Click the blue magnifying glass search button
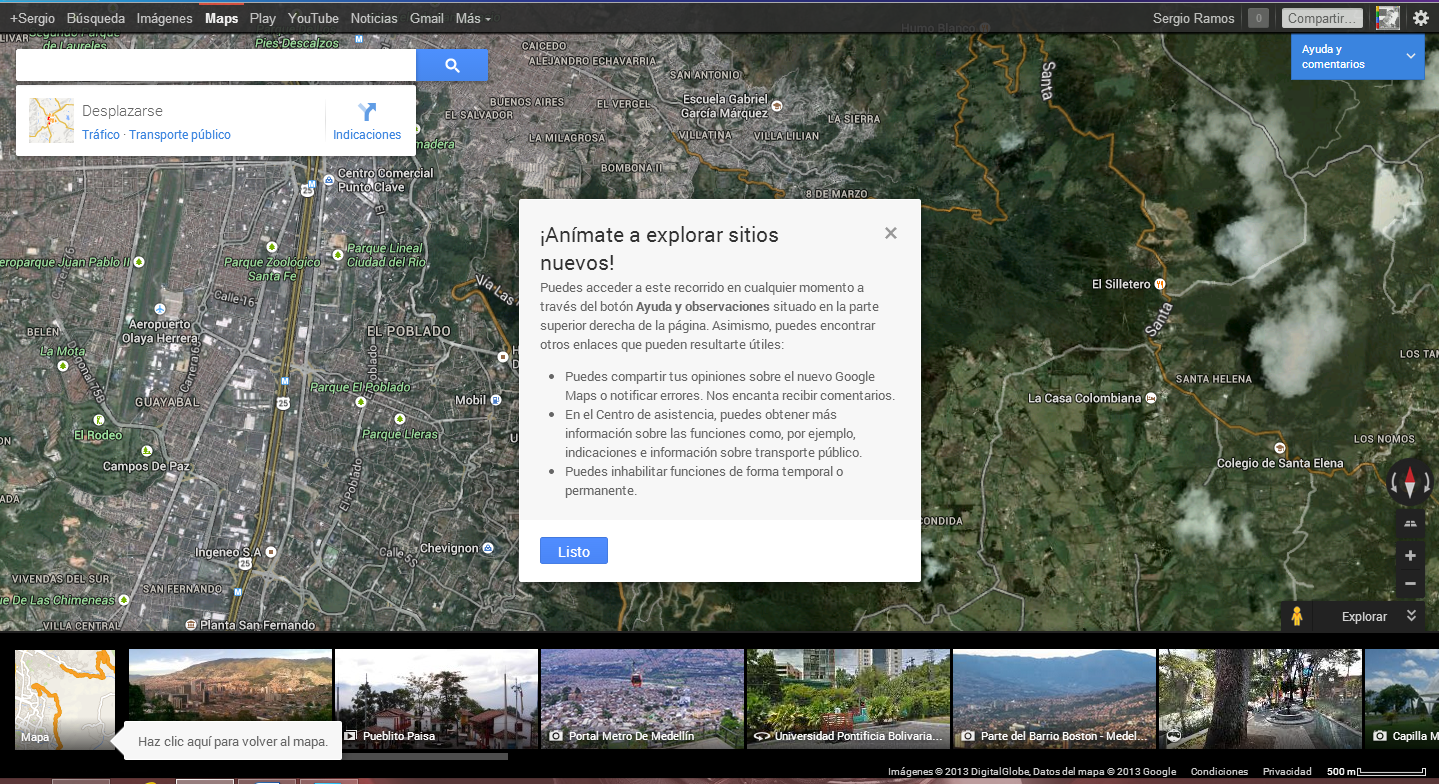The image size is (1439, 784). pyautogui.click(x=451, y=66)
